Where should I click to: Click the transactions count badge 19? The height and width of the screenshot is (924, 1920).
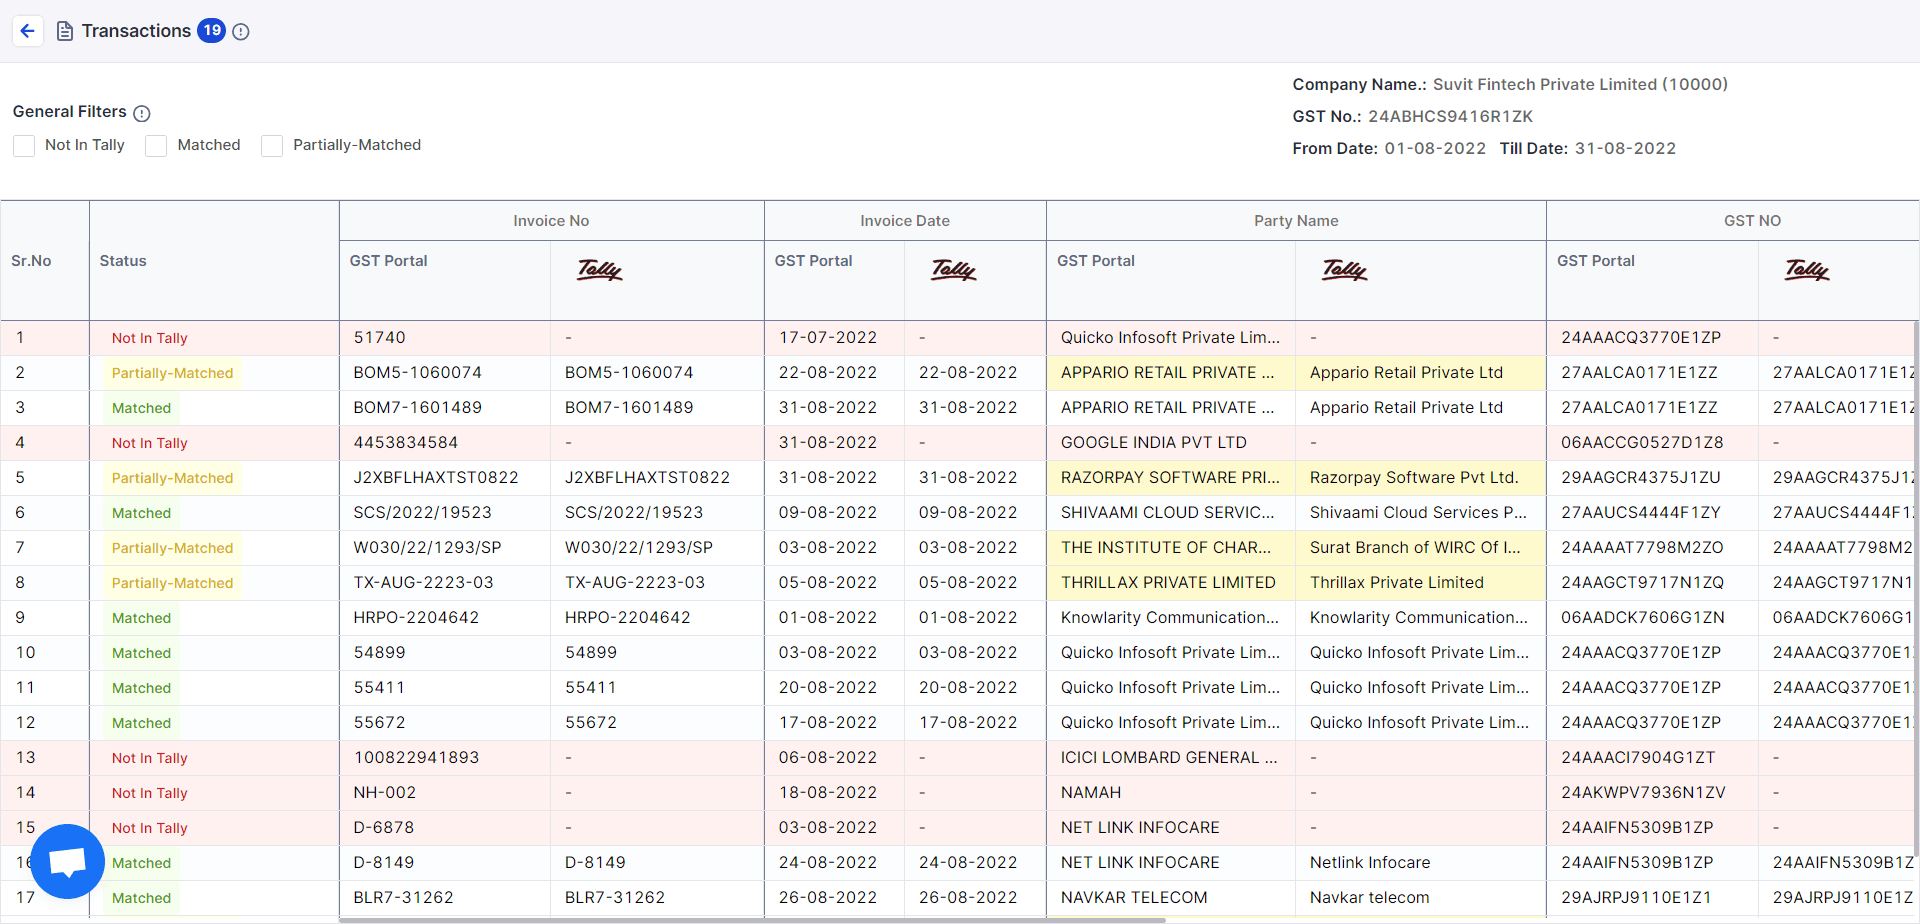click(212, 31)
